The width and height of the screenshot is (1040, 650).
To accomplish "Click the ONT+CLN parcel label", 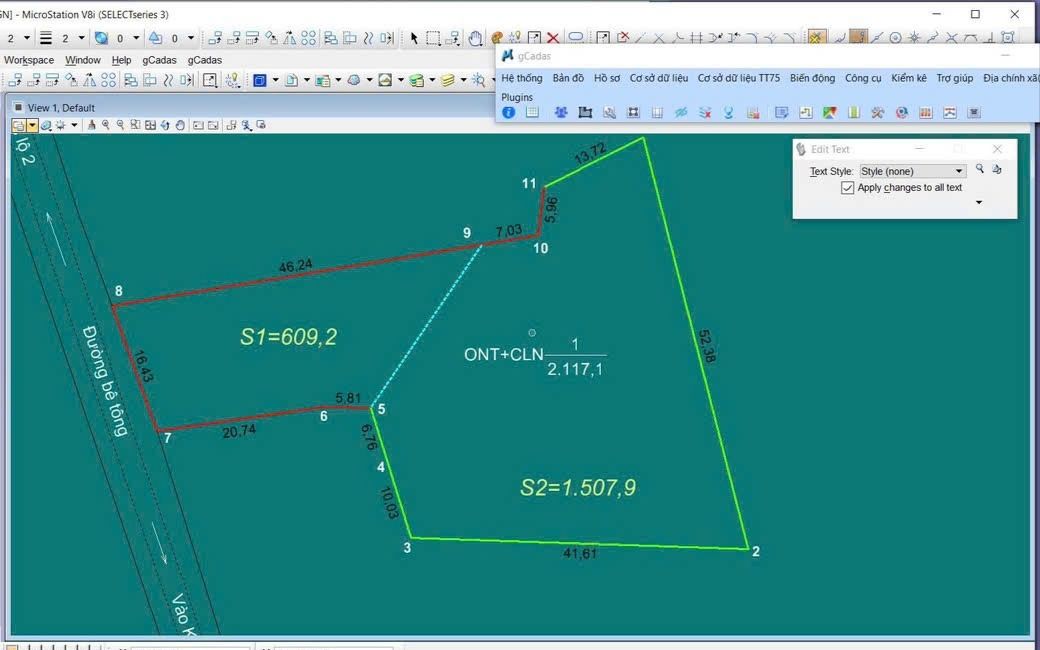I will [x=503, y=354].
